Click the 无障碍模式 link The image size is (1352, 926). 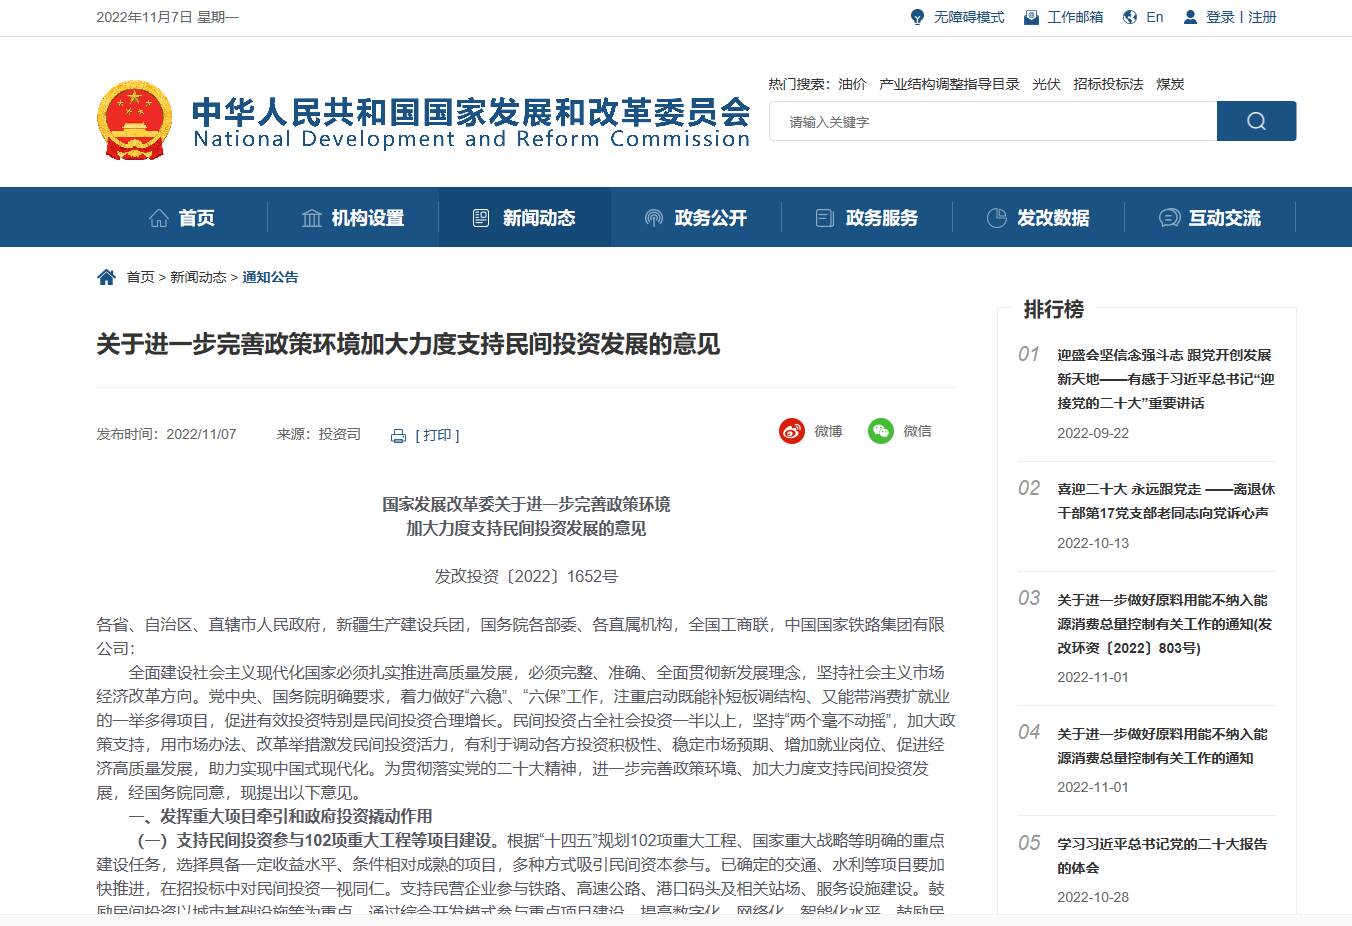[x=969, y=17]
